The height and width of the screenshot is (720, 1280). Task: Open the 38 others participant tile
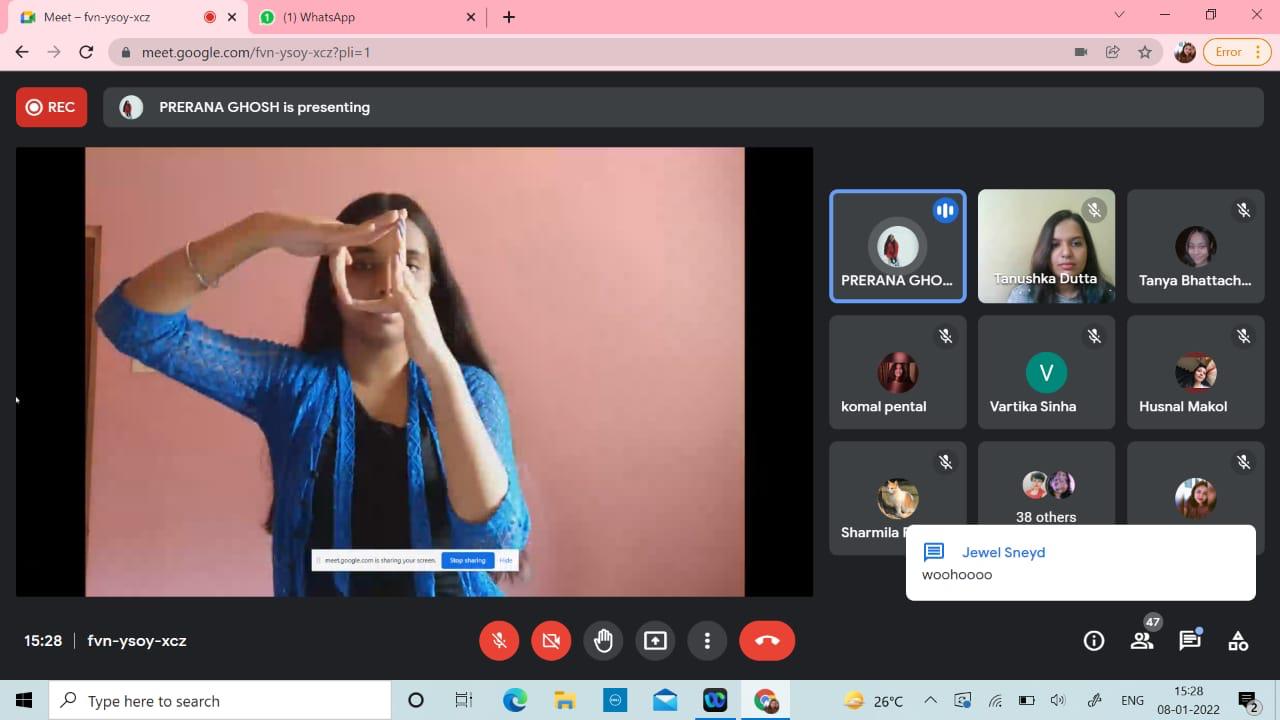[x=1046, y=497]
